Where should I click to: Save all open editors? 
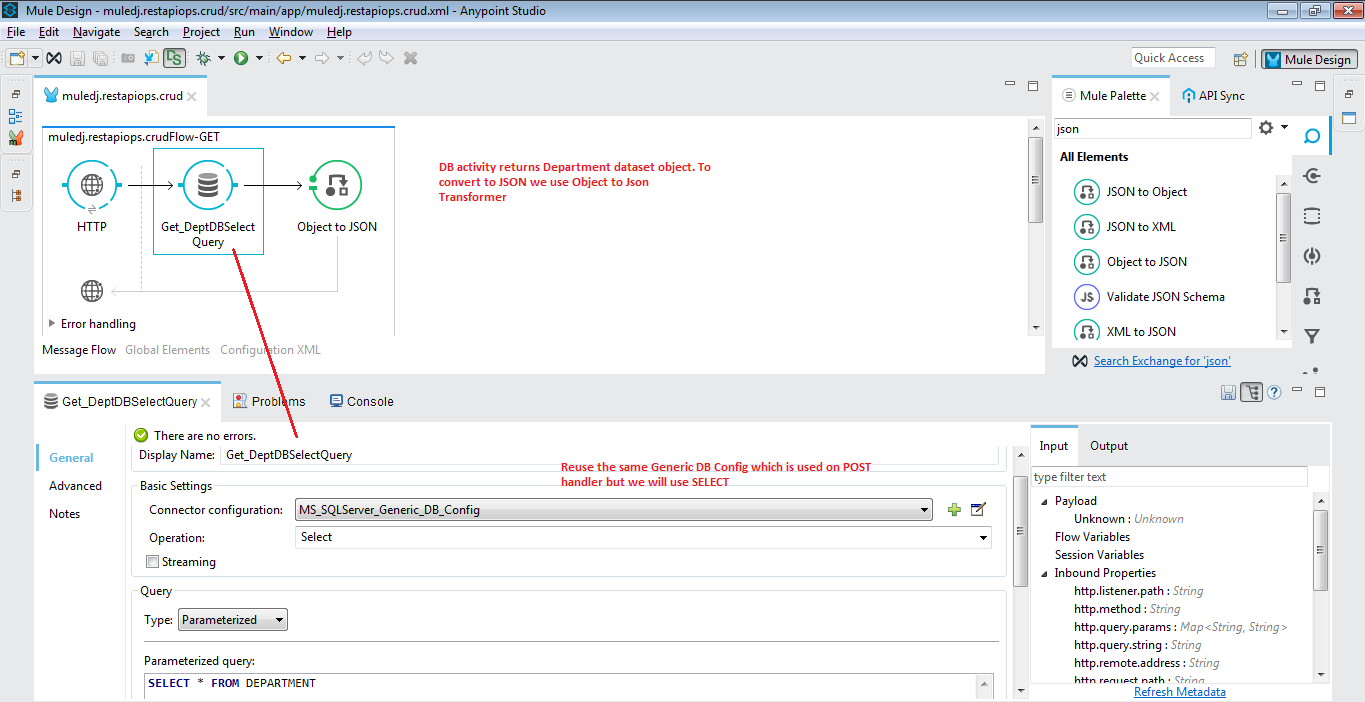tap(100, 57)
